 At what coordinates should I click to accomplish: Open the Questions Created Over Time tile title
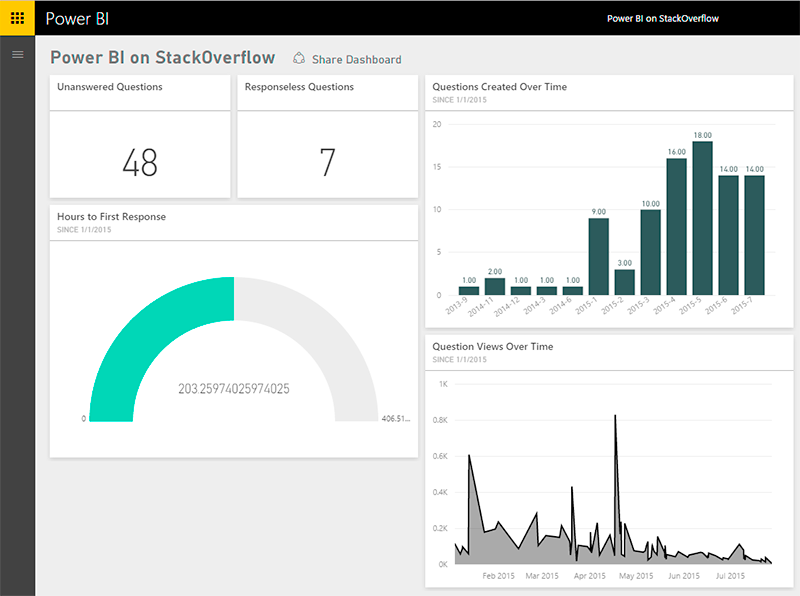(x=499, y=87)
